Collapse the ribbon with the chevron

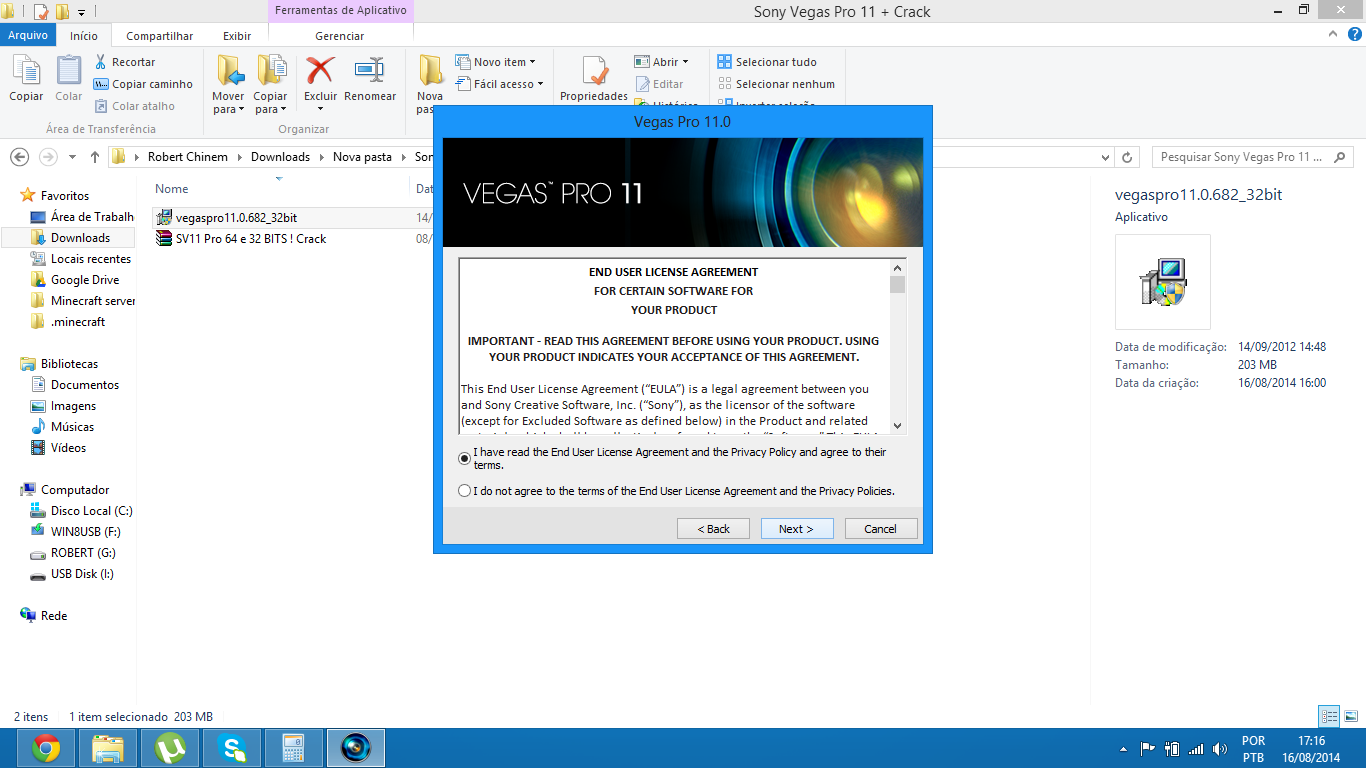click(1332, 34)
